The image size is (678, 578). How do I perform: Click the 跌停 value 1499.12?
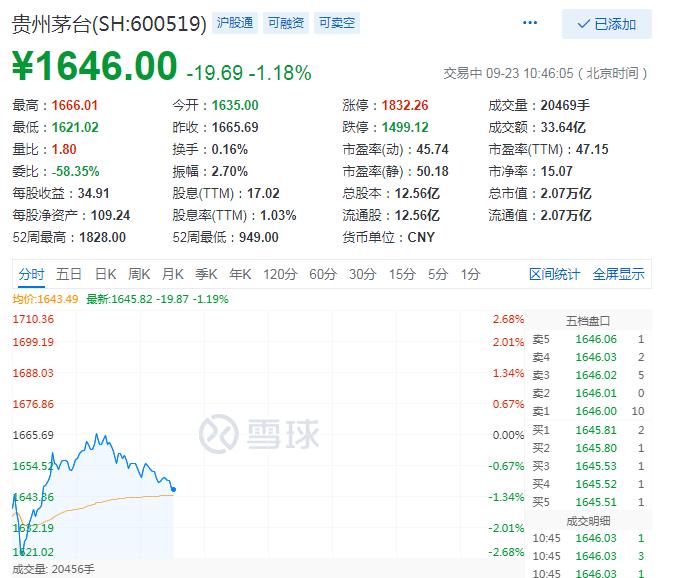click(405, 127)
